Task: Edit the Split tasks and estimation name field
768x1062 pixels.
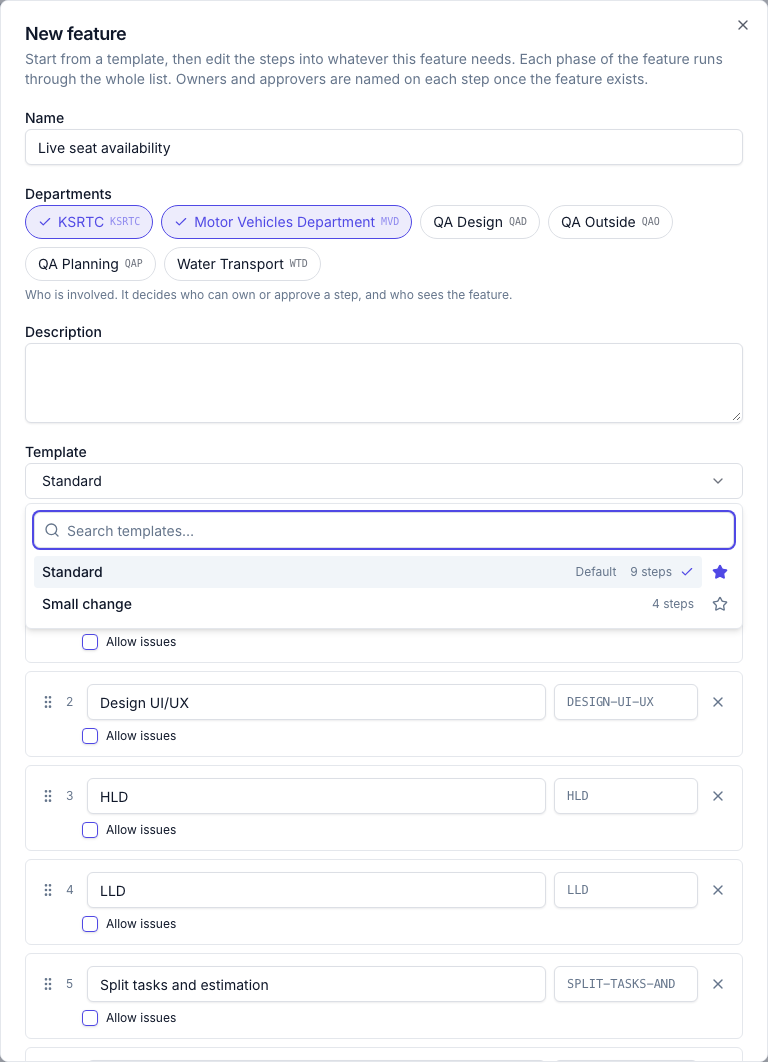Action: point(316,984)
